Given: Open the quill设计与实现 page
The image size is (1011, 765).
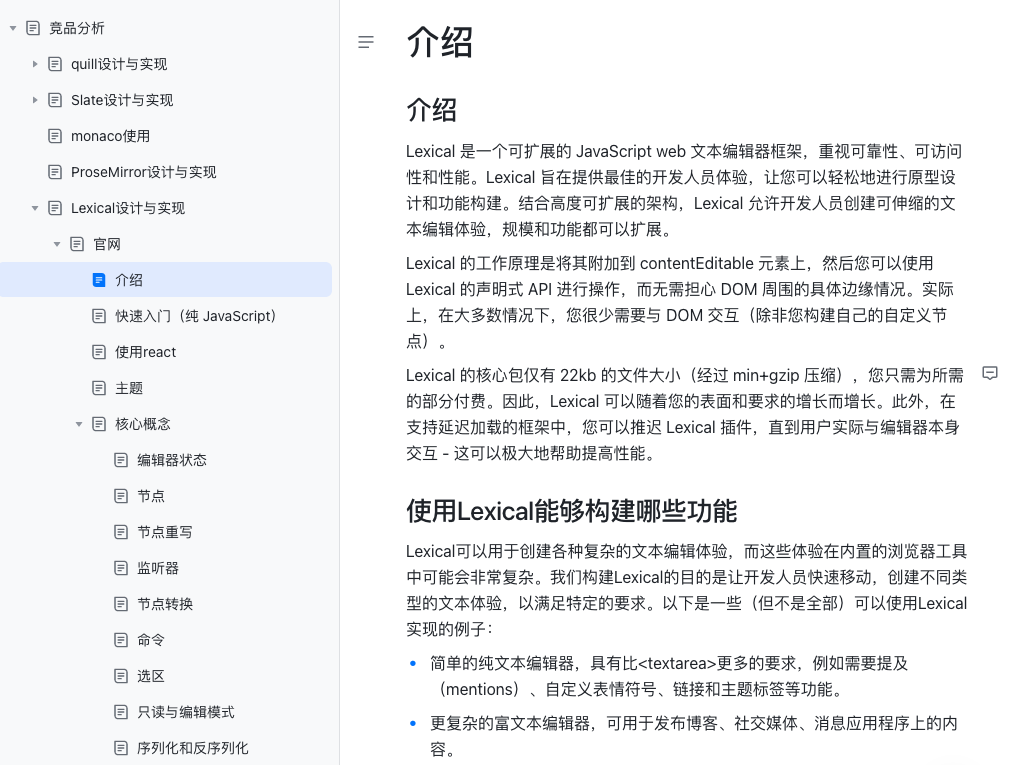Looking at the screenshot, I should tap(119, 65).
